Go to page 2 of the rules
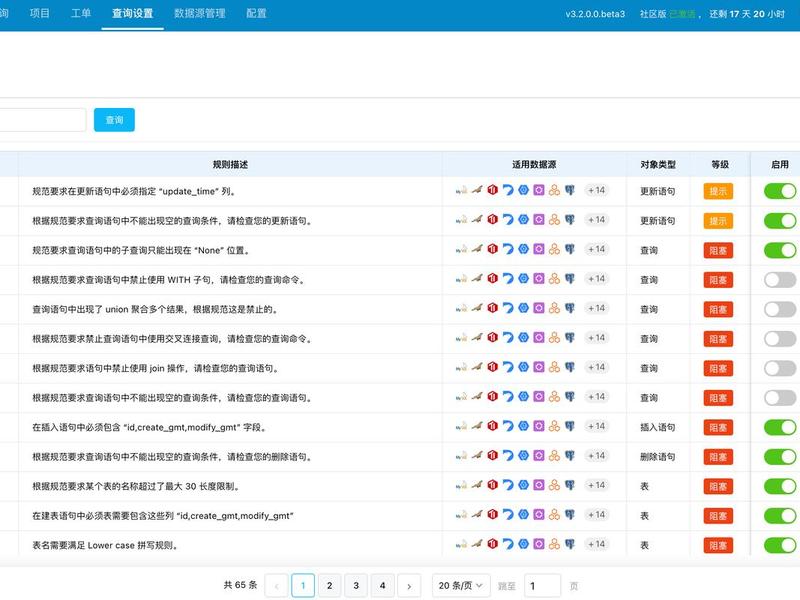This screenshot has height=600, width=800. point(330,586)
